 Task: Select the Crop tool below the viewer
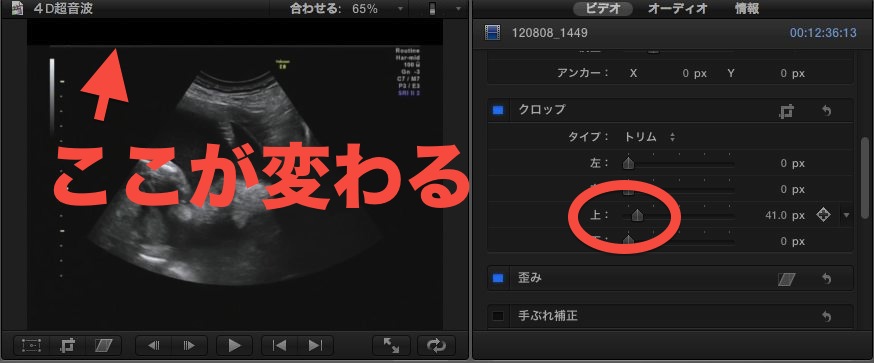point(67,346)
